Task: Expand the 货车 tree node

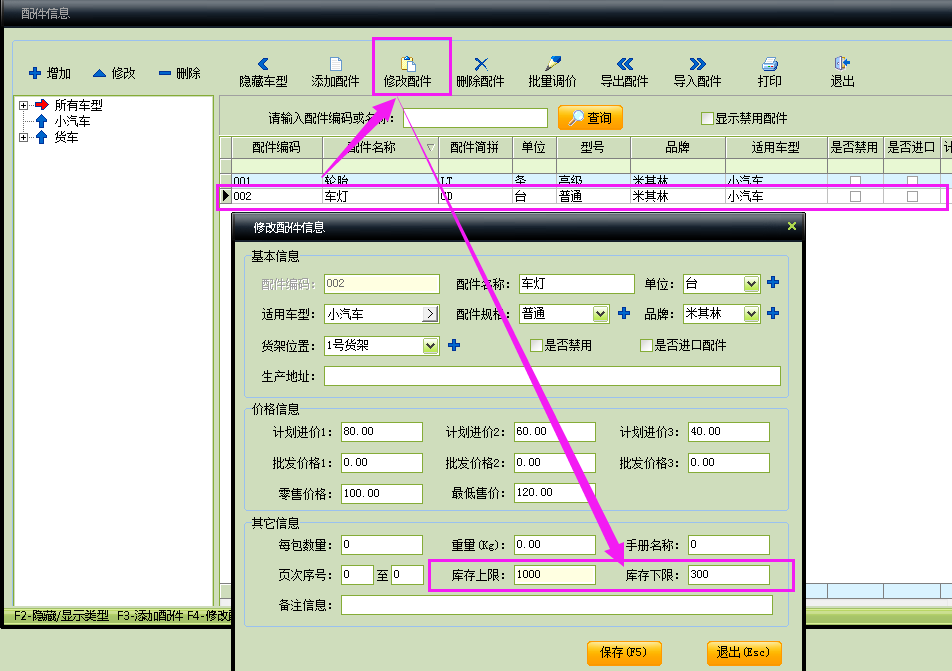Action: 23,138
